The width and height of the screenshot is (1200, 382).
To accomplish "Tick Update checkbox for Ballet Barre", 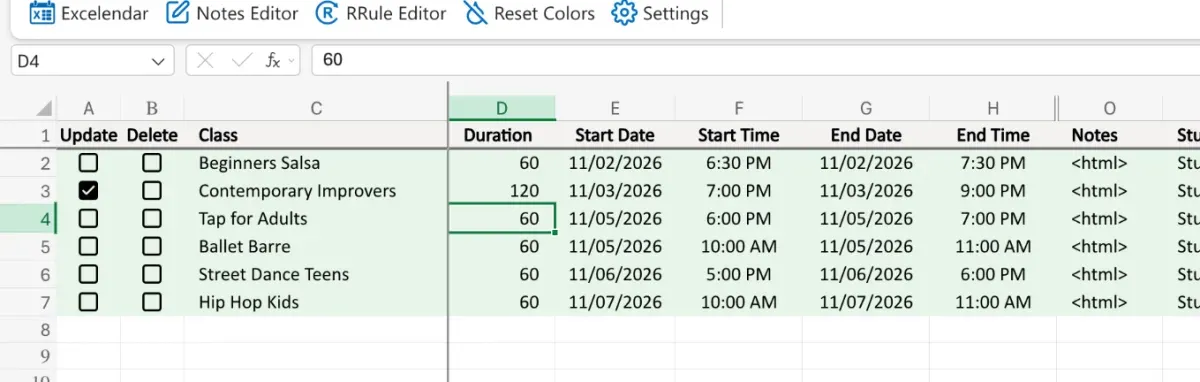I will pos(89,247).
